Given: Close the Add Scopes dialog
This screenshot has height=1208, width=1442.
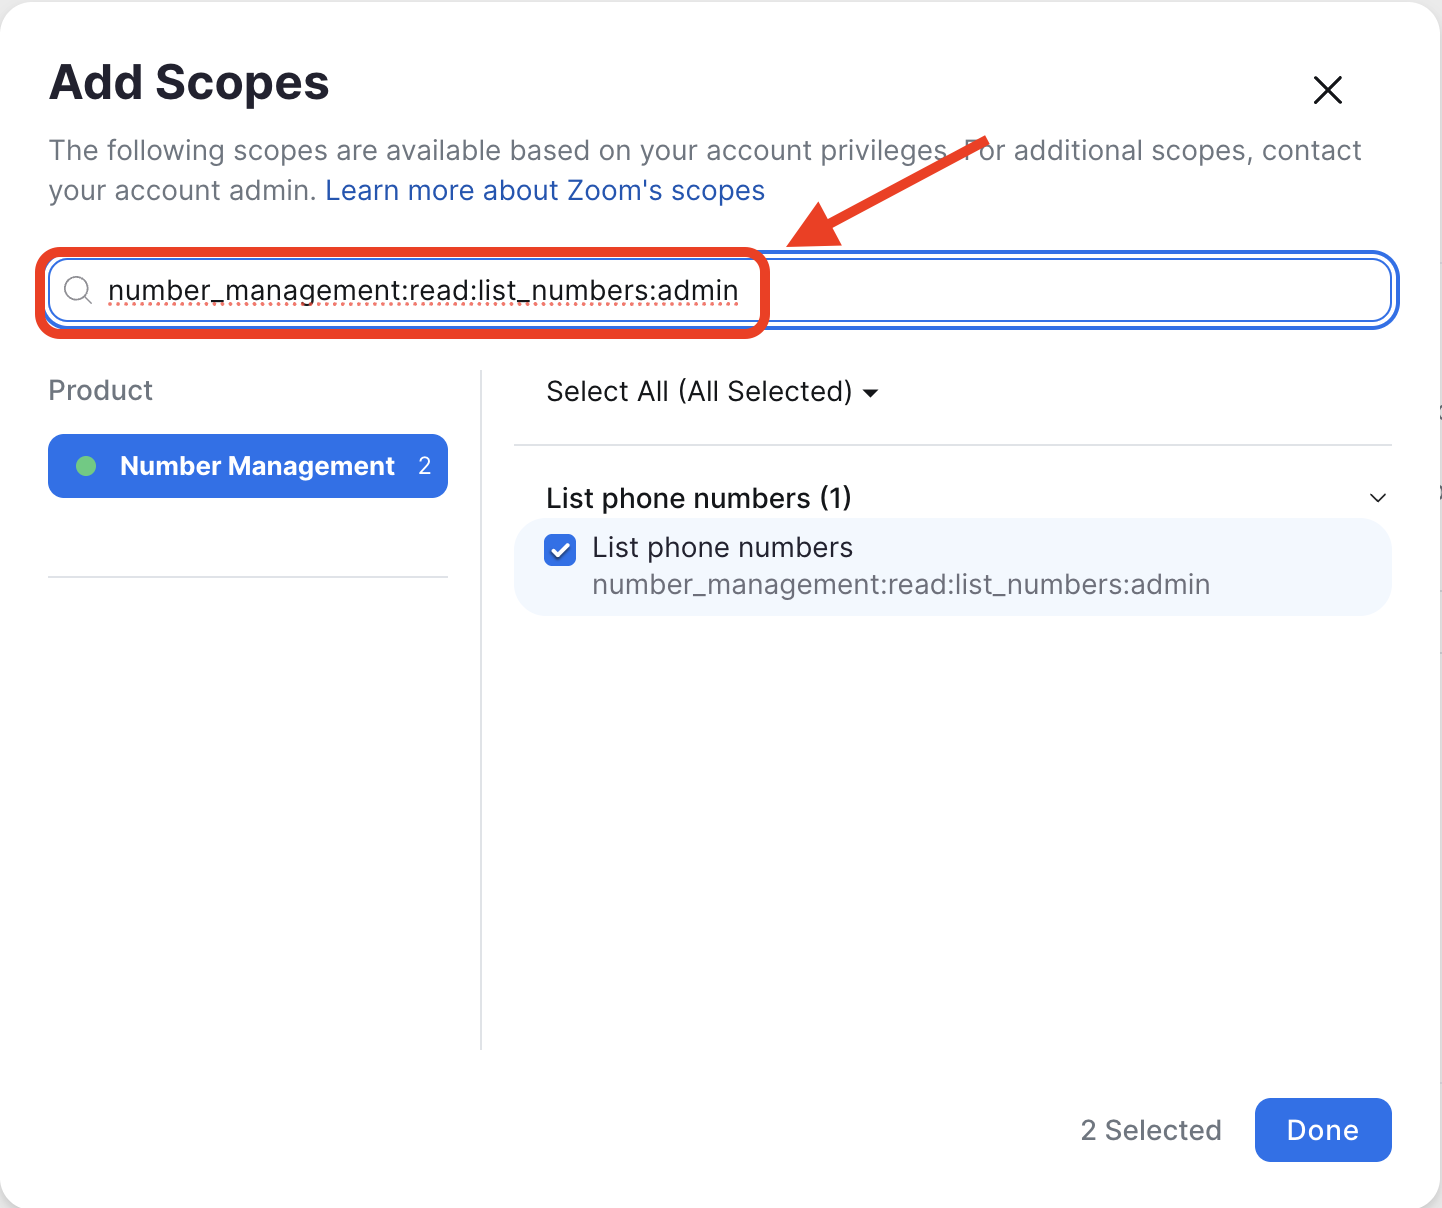Looking at the screenshot, I should 1327,90.
